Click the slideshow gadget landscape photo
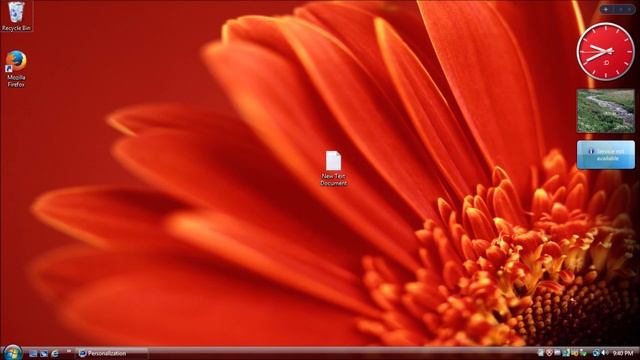 (605, 111)
